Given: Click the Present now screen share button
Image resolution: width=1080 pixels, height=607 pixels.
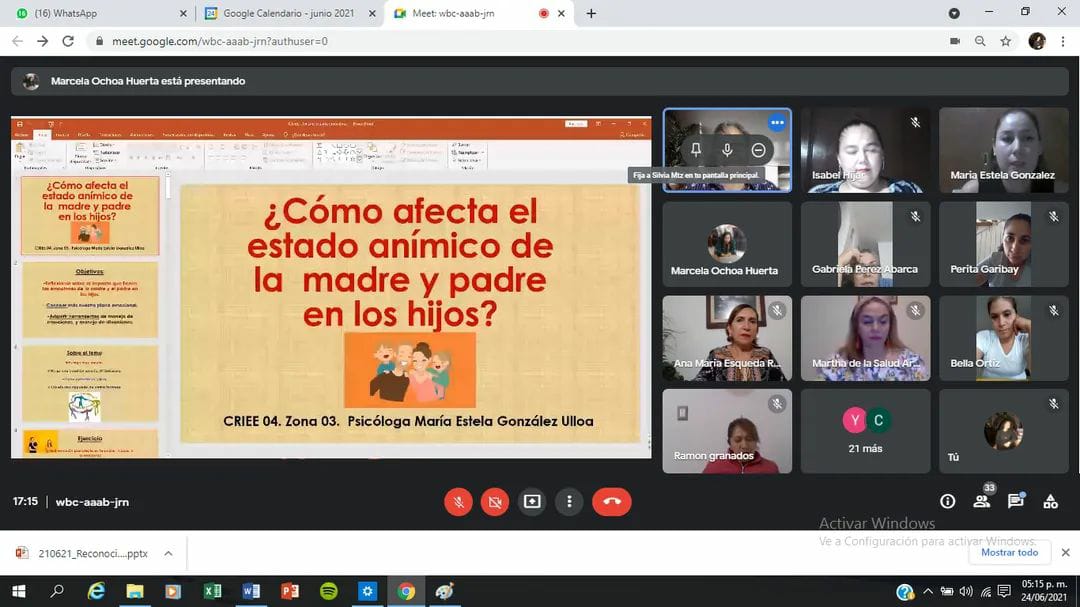Looking at the screenshot, I should coord(532,502).
